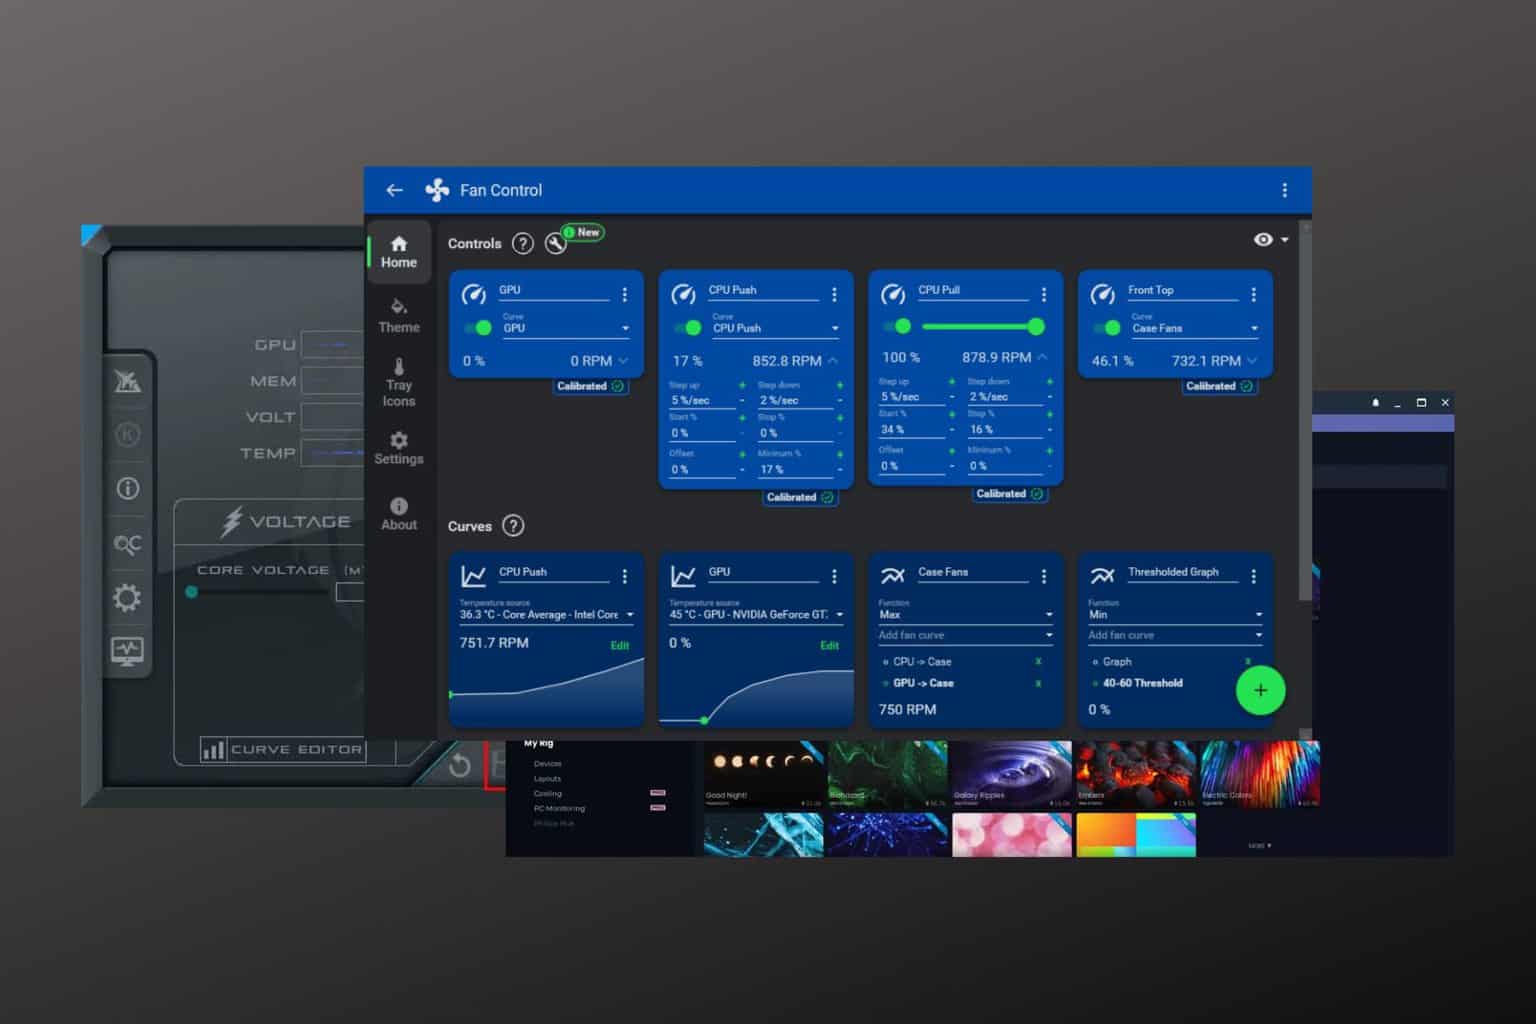Click the OC scanner icon in overclocking sidebar
Image resolution: width=1536 pixels, height=1024 pixels.
(127, 544)
